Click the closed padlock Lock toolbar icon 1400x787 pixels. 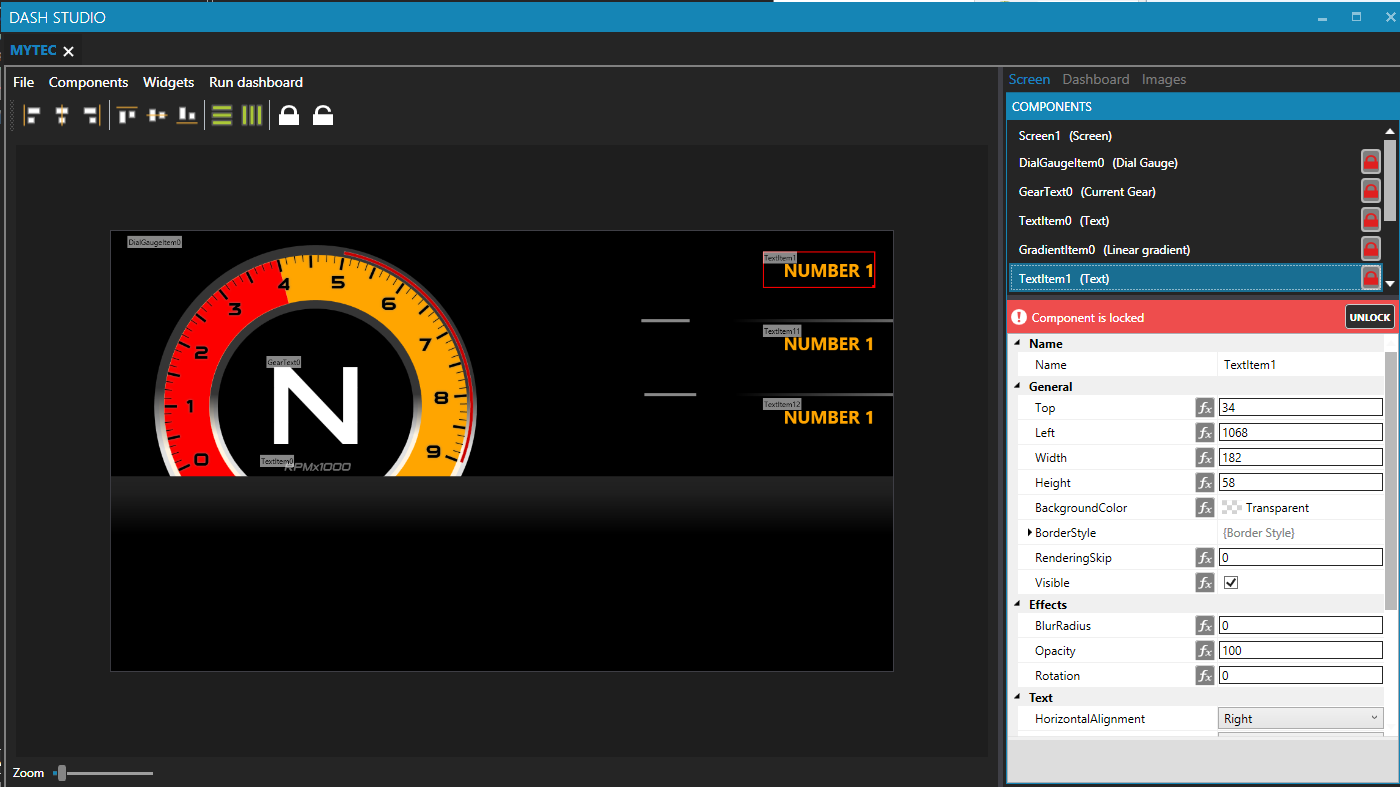pyautogui.click(x=289, y=115)
